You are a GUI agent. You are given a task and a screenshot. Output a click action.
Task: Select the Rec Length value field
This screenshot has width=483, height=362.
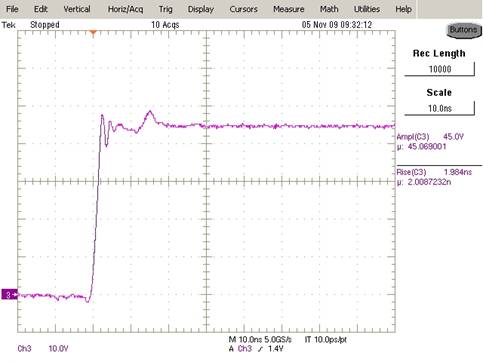tap(439, 69)
